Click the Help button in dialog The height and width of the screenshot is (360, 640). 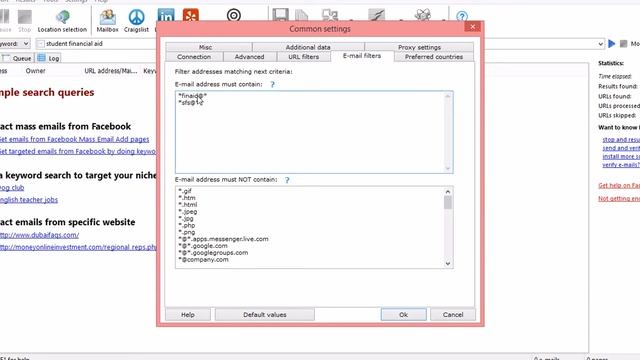coord(188,315)
